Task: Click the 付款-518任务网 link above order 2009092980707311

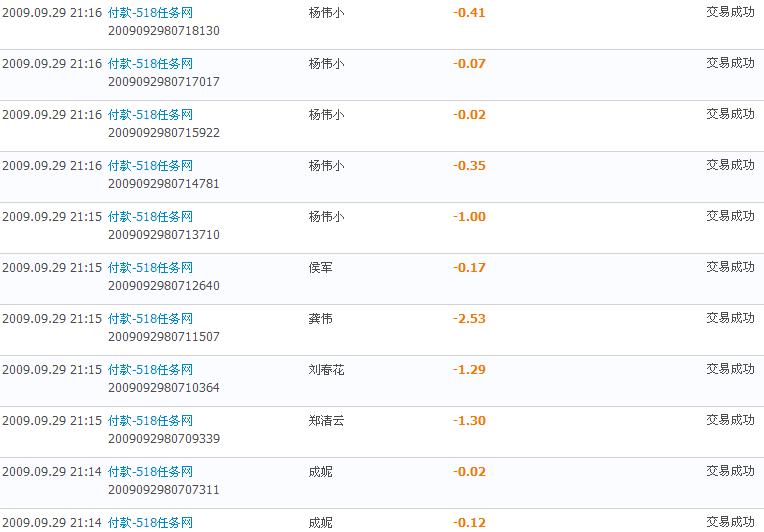Action: click(x=150, y=472)
